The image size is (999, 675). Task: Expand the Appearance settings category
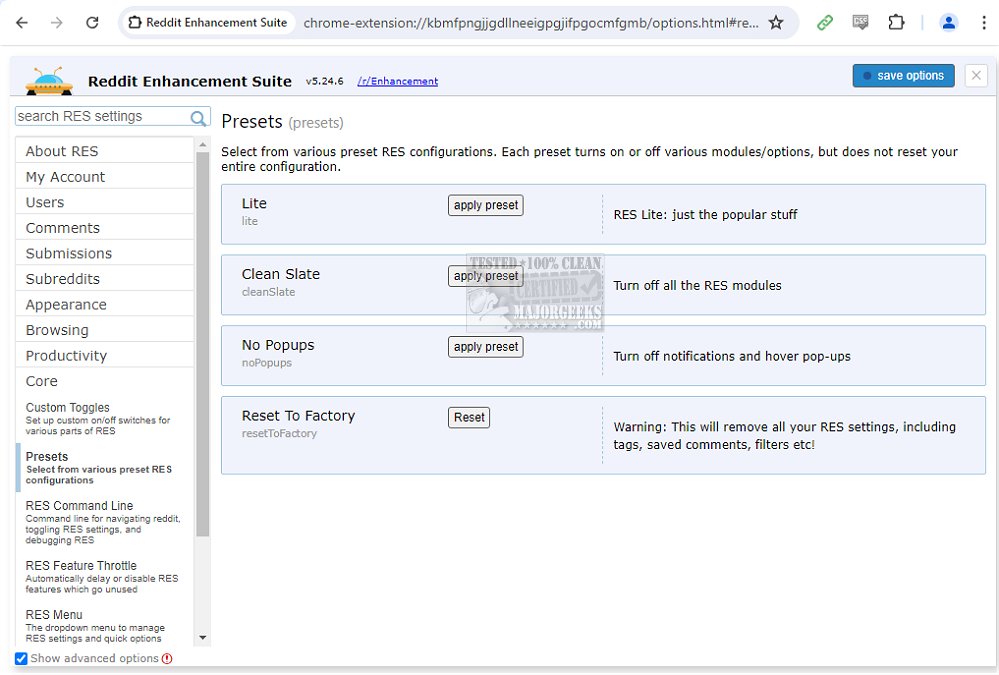click(x=66, y=304)
